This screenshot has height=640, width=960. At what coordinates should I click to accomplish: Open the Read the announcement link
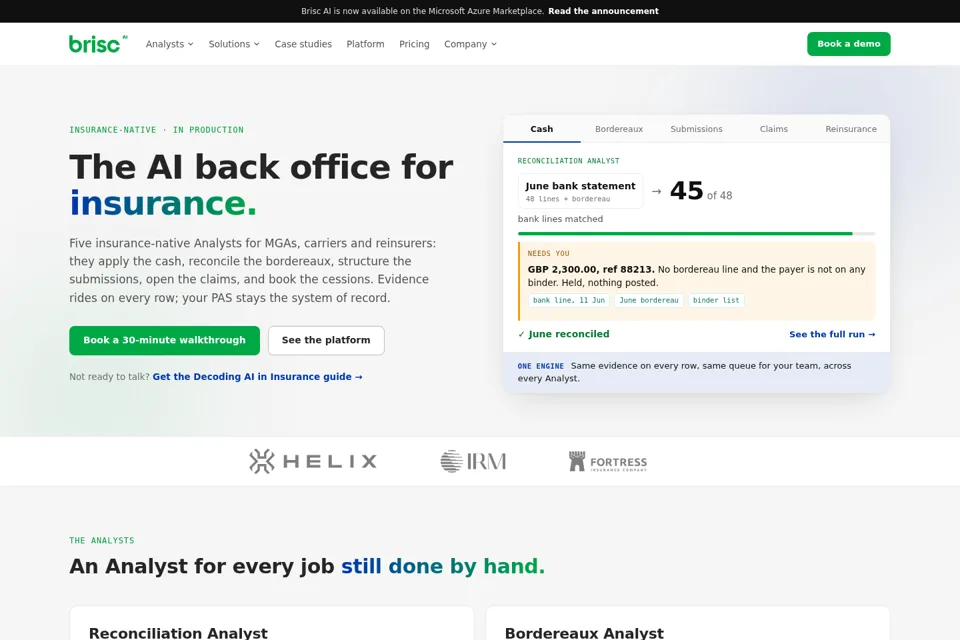[603, 11]
